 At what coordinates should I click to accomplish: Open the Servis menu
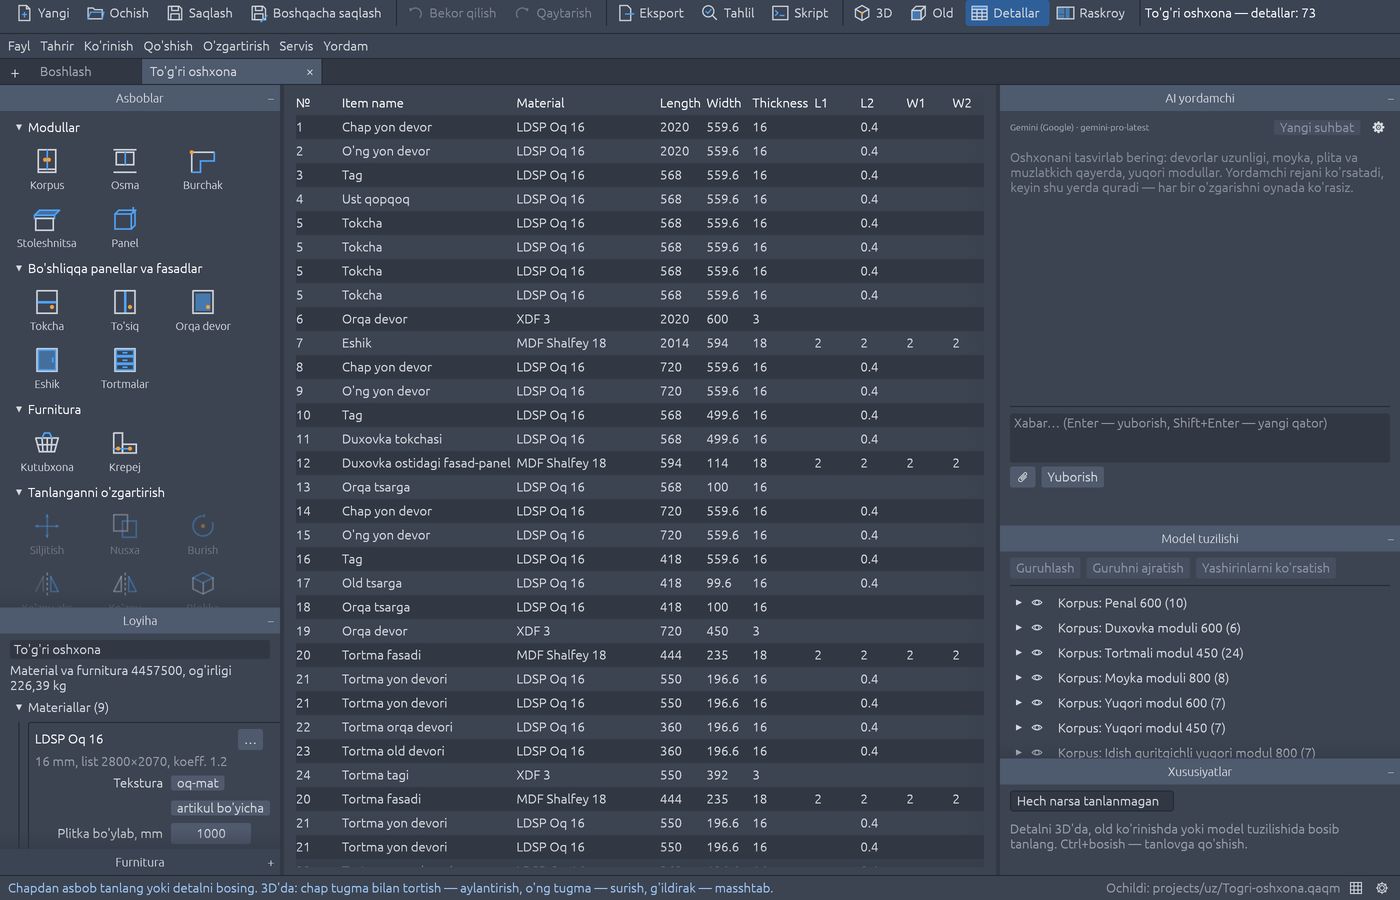click(x=296, y=46)
